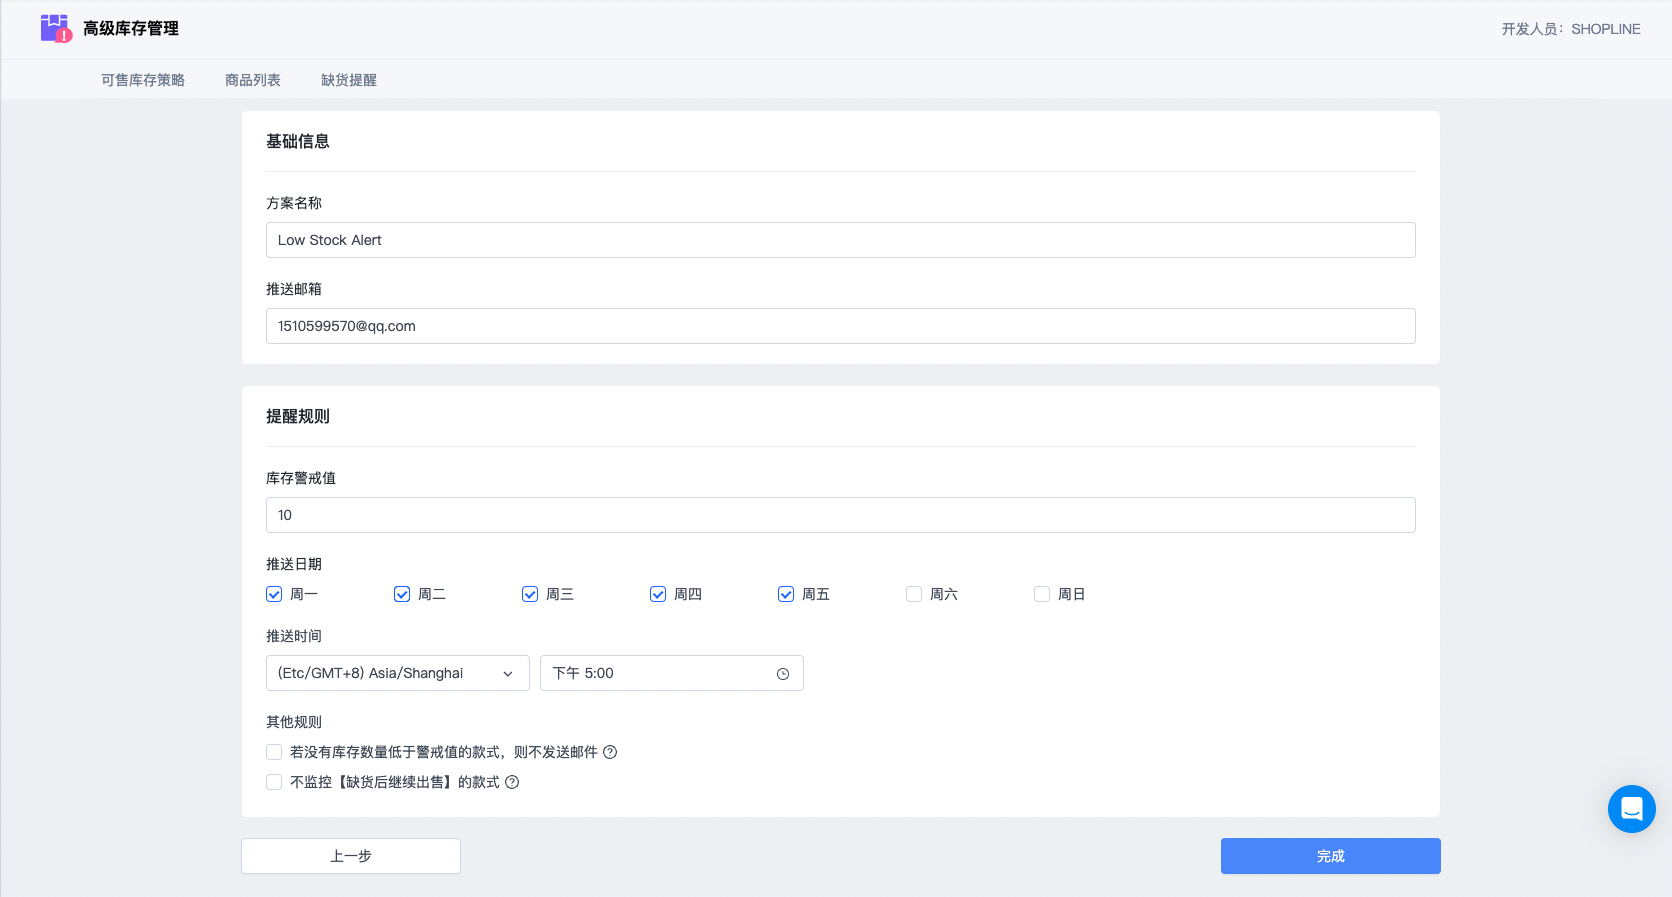Click the 其他规则 label
The image size is (1672, 897).
coord(294,722)
